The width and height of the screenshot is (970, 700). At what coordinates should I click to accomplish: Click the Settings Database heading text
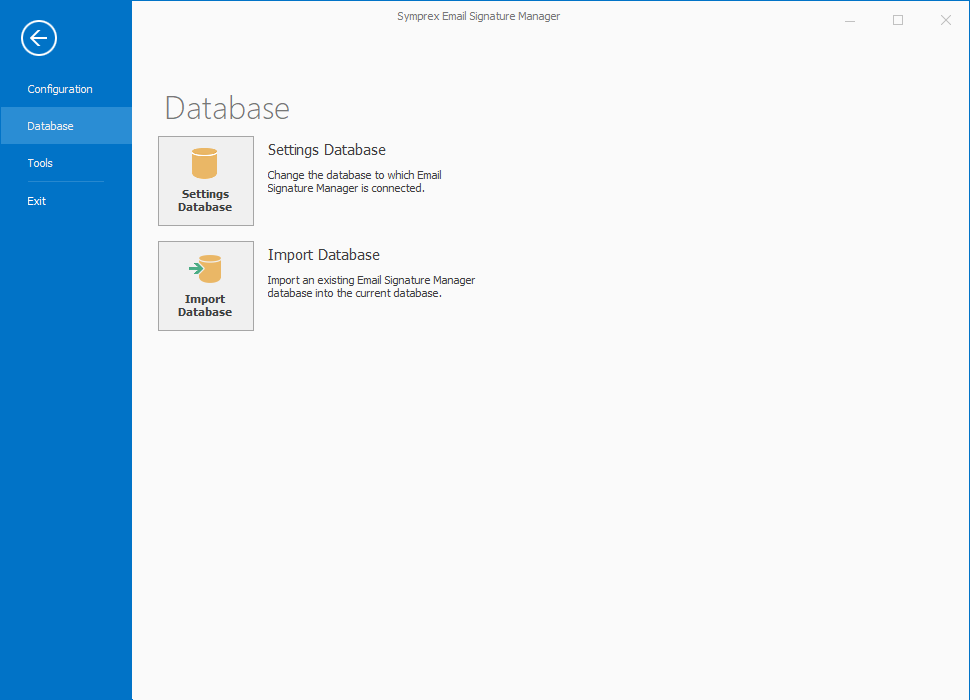(326, 150)
